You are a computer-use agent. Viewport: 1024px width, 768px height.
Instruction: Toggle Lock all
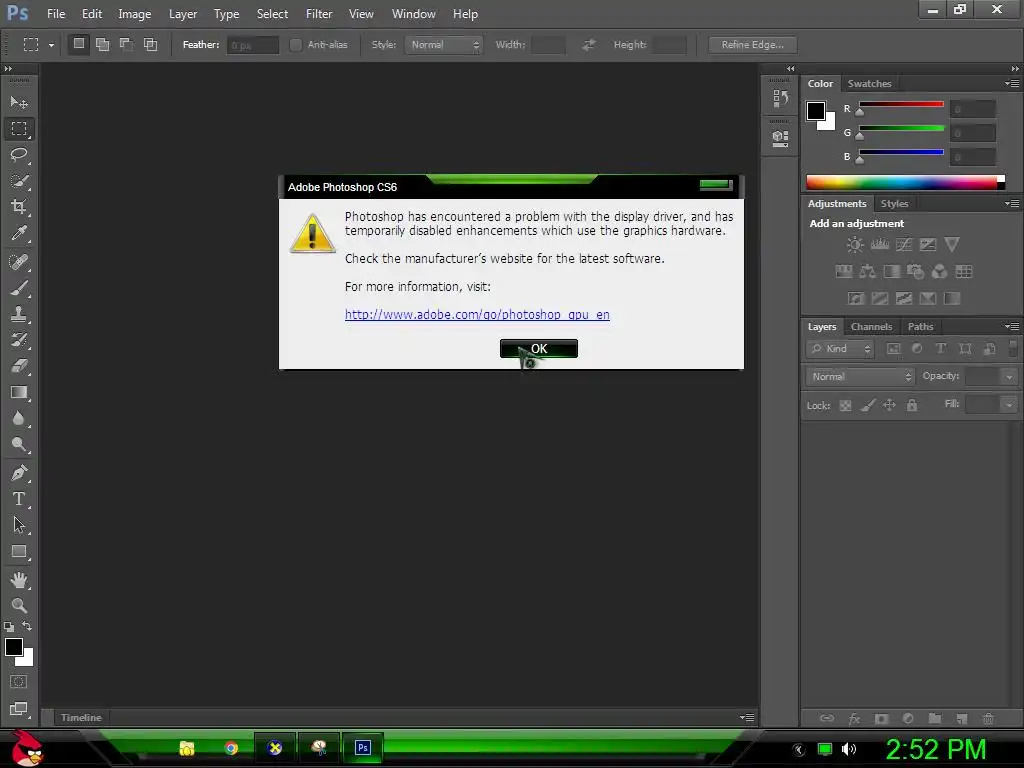[912, 406]
